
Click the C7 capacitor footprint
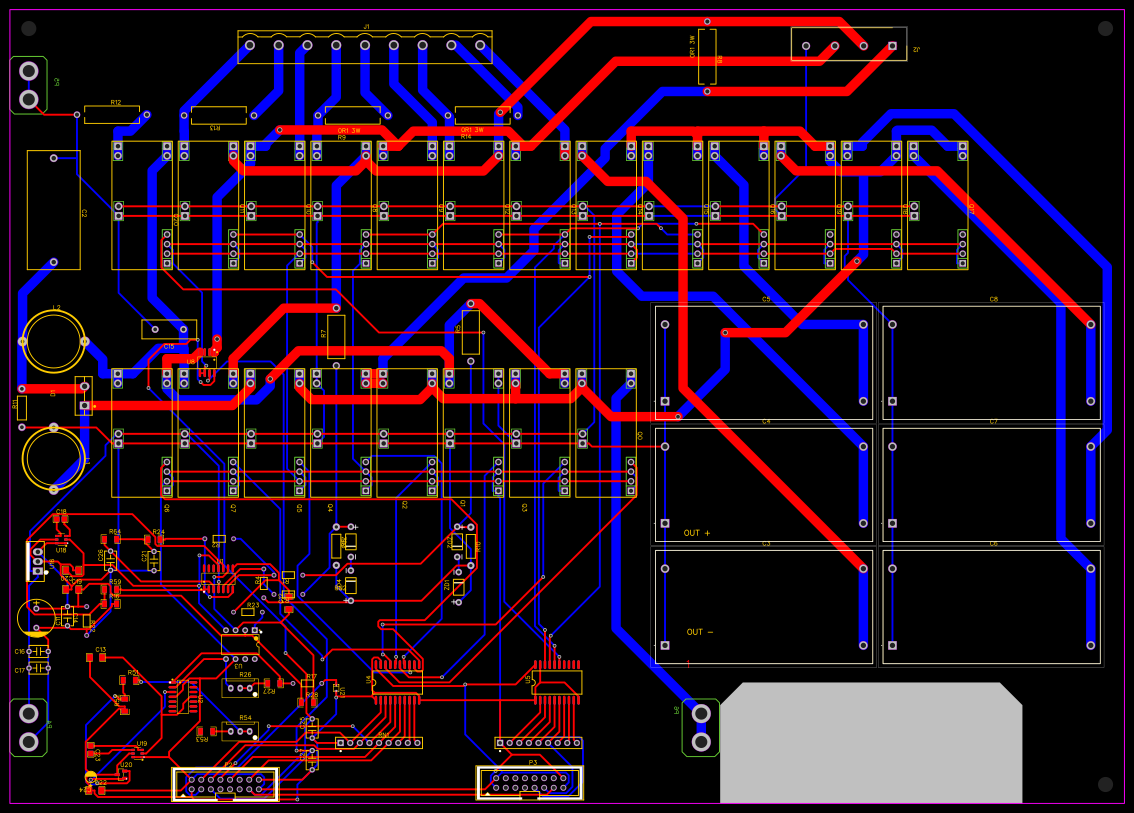point(992,485)
